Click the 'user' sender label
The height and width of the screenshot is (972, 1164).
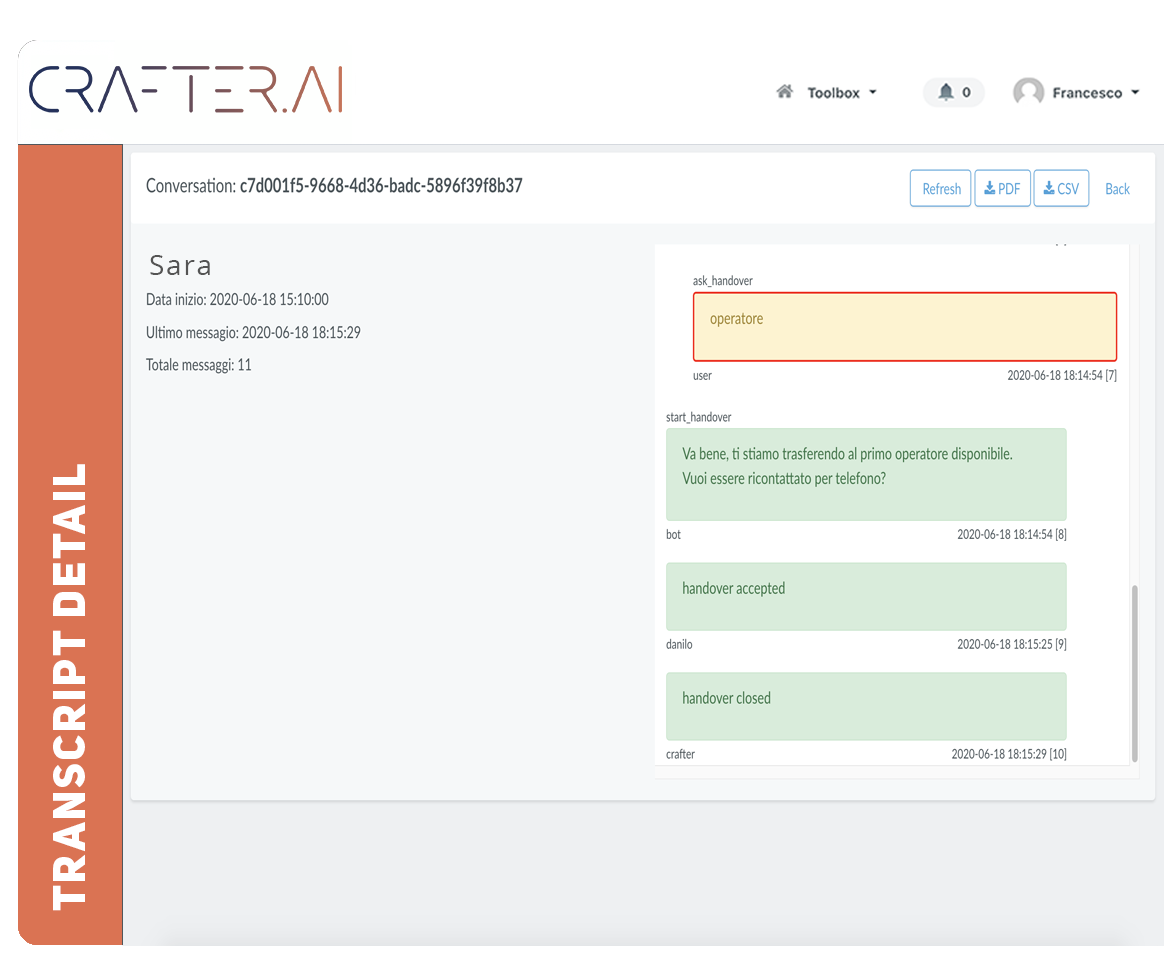(702, 376)
